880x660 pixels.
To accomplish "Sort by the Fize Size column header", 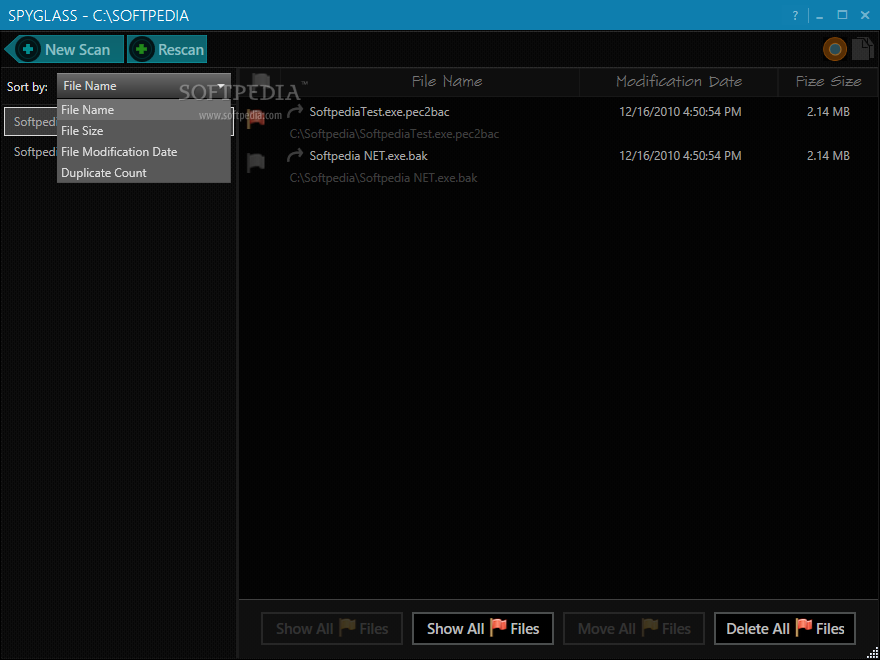I will pyautogui.click(x=828, y=82).
